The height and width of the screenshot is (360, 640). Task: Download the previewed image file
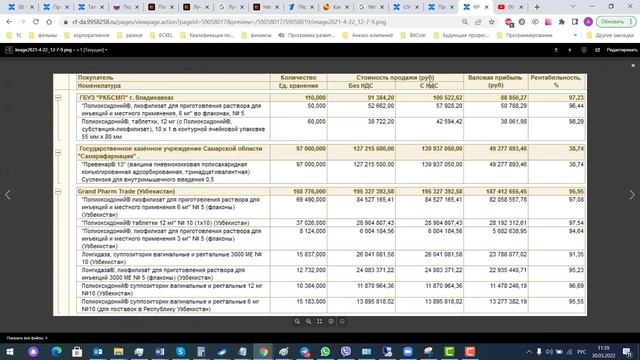[x=556, y=50]
